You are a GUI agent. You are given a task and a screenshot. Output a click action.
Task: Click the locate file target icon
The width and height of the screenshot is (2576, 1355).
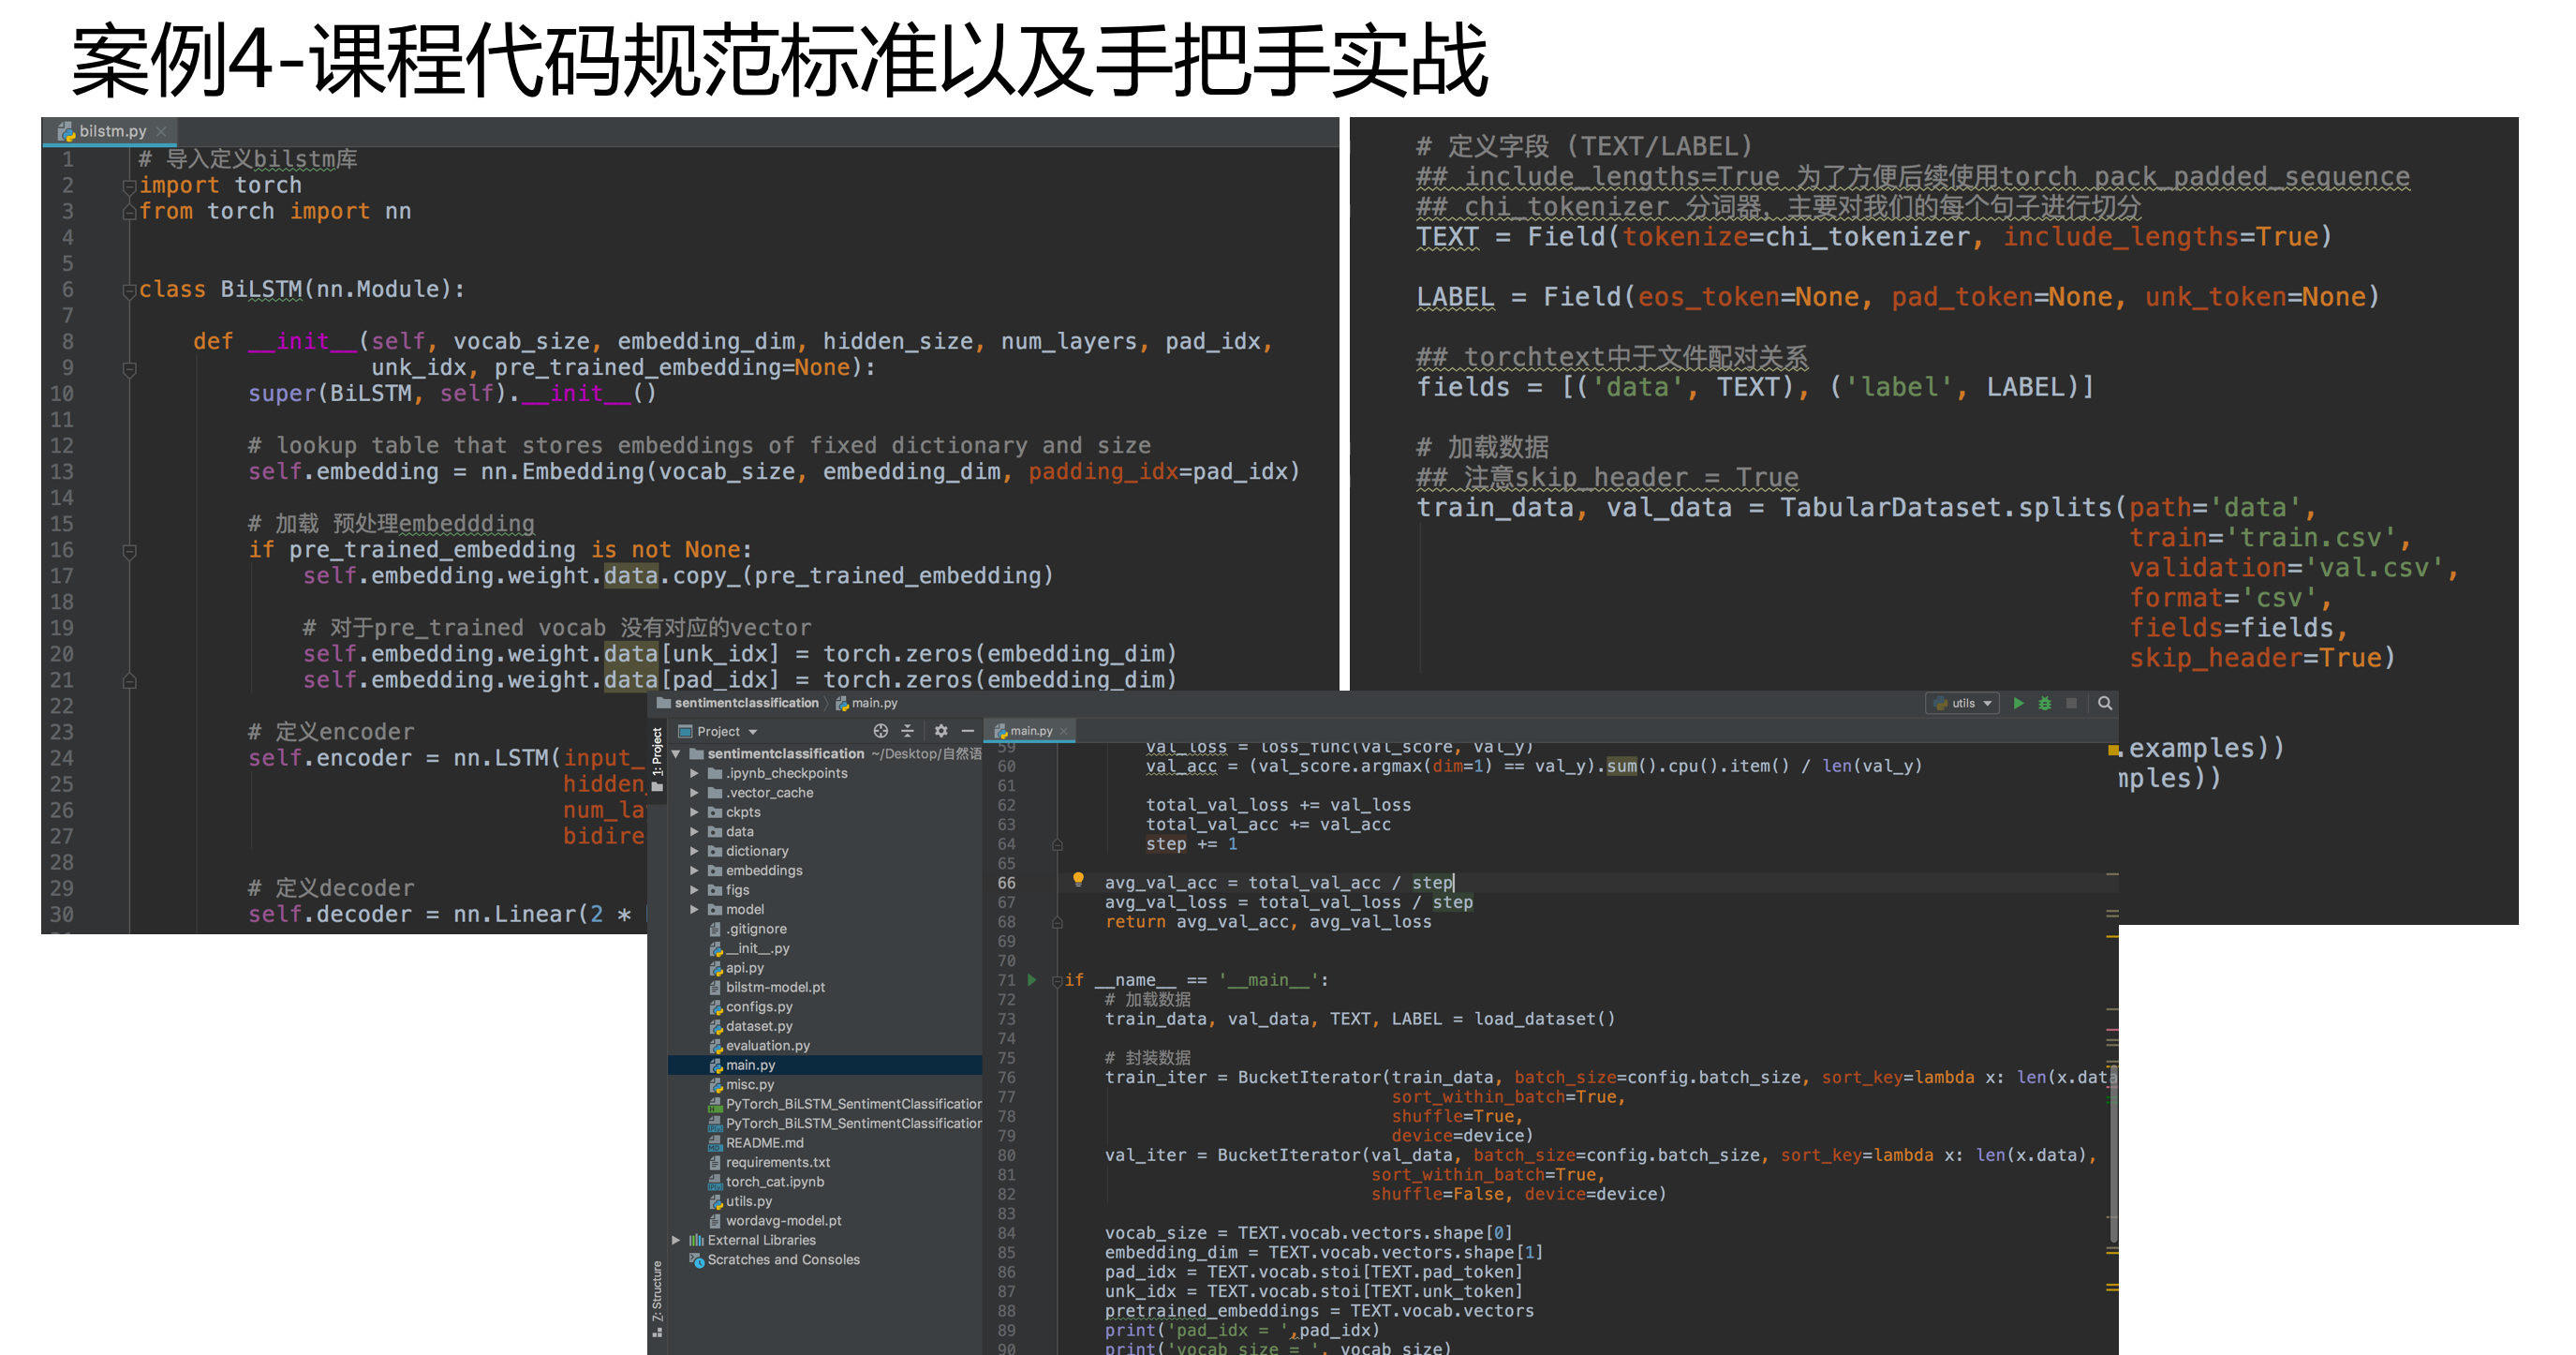coord(880,731)
